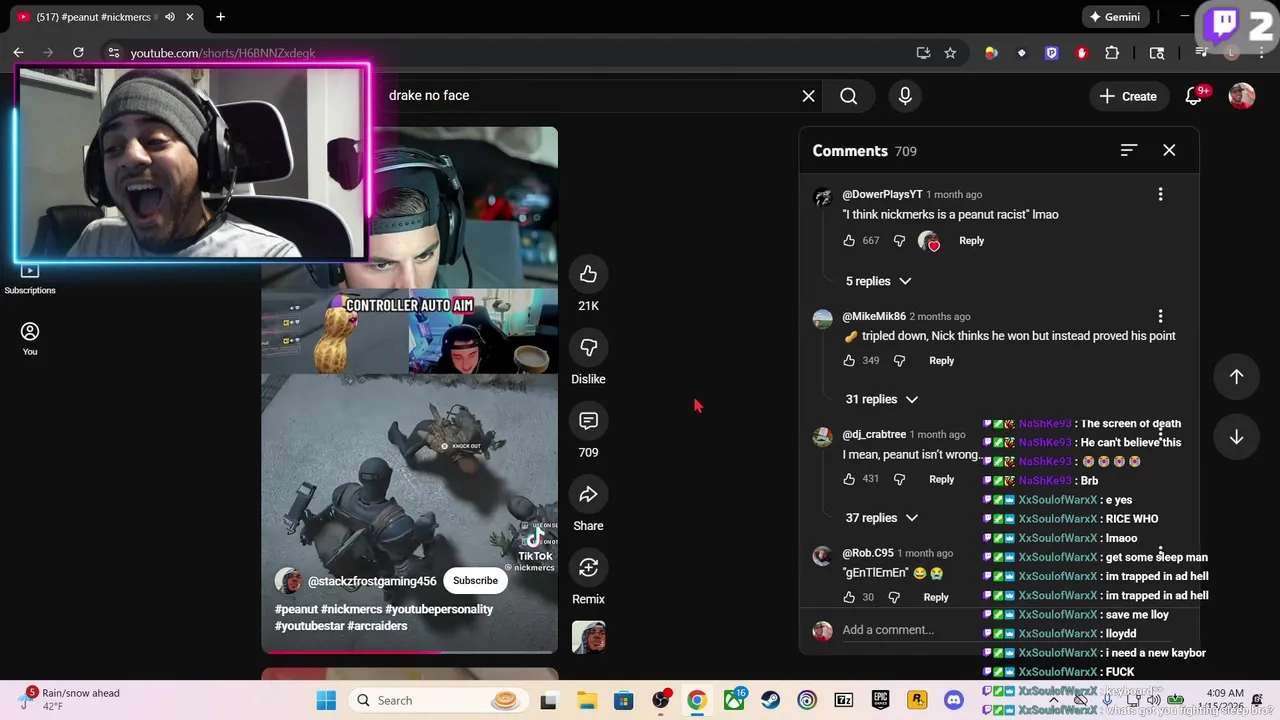The image size is (1280, 720).
Task: Open options menu for DowerPlaysYT comment
Action: click(1160, 194)
